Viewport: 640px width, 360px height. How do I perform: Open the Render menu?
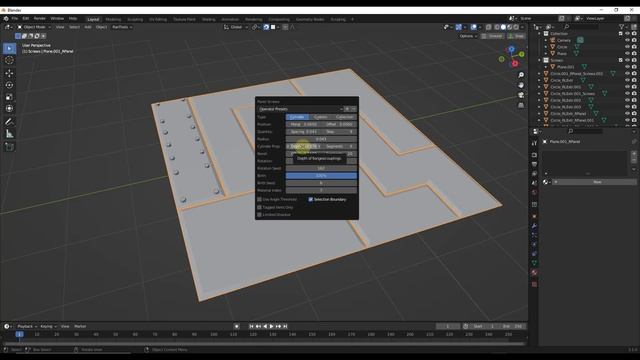pyautogui.click(x=40, y=19)
